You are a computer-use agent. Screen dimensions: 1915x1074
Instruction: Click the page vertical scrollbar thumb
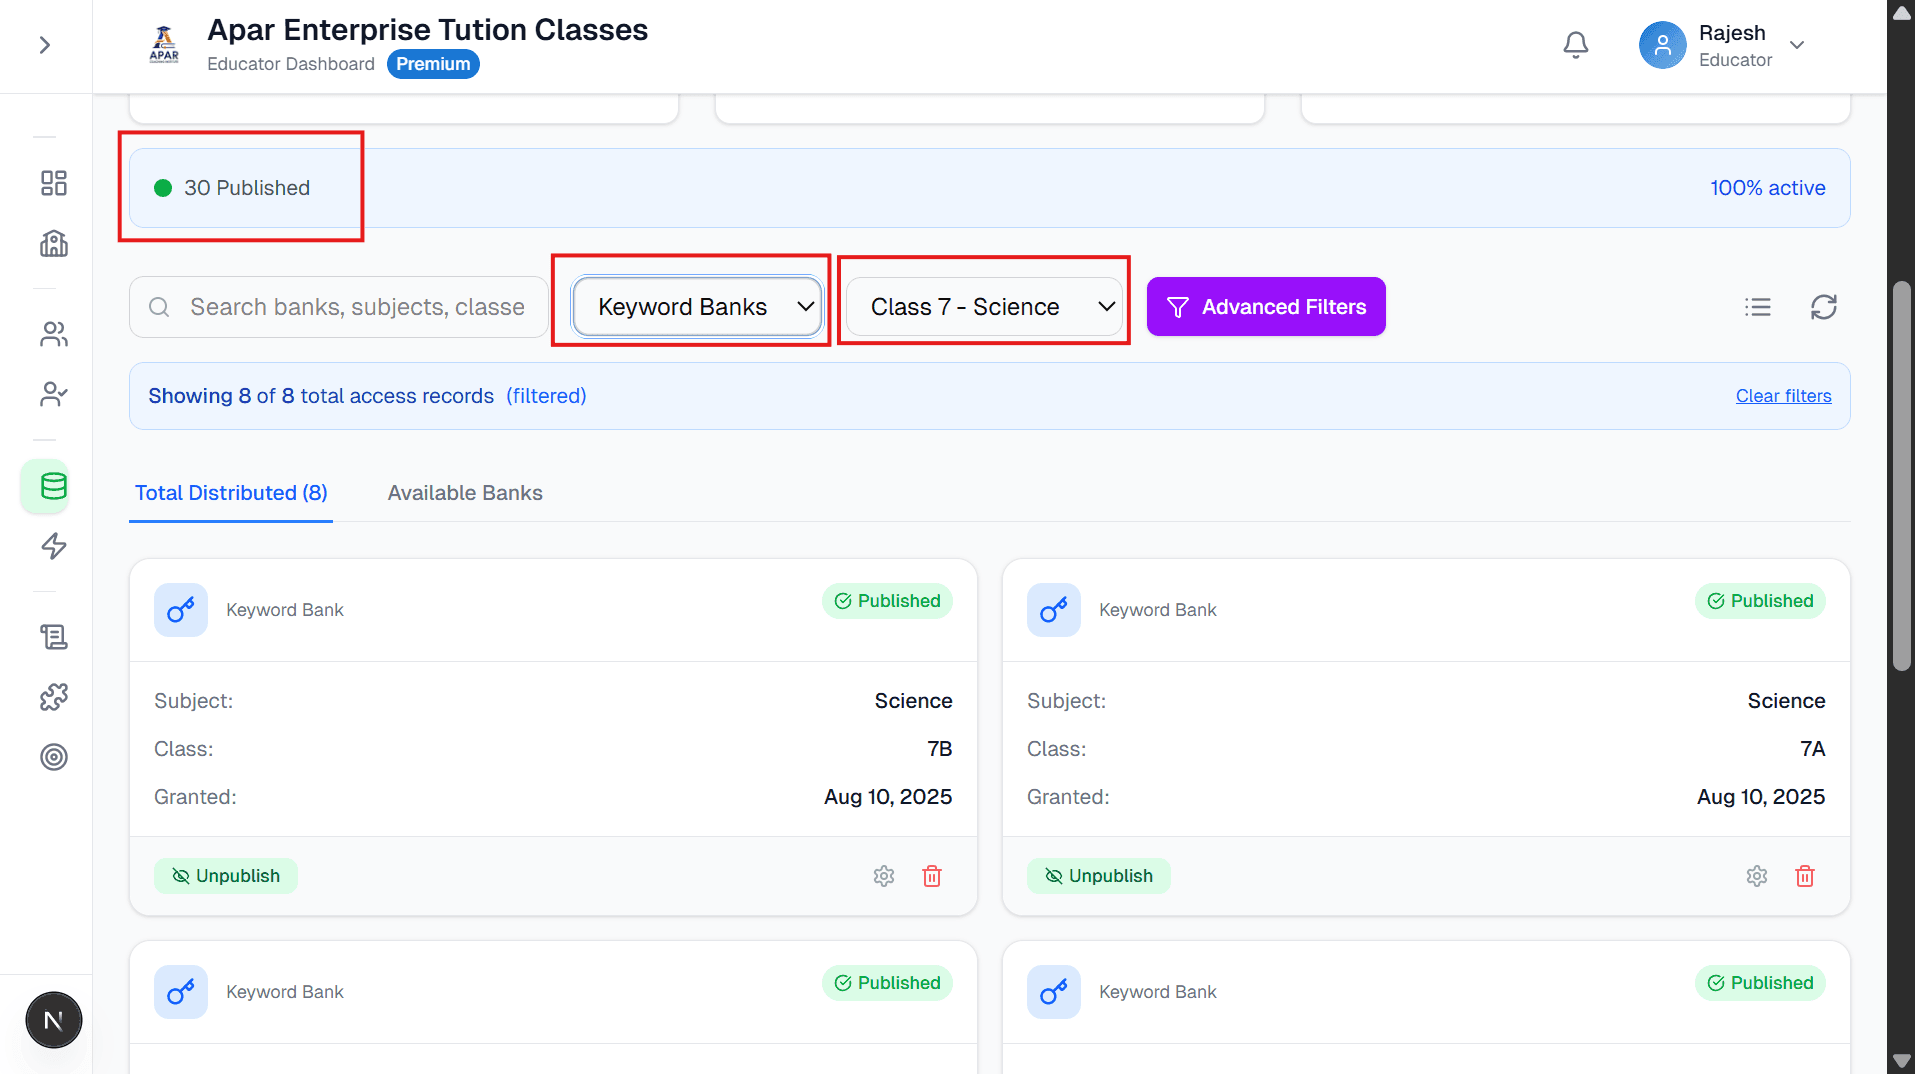point(1901,476)
